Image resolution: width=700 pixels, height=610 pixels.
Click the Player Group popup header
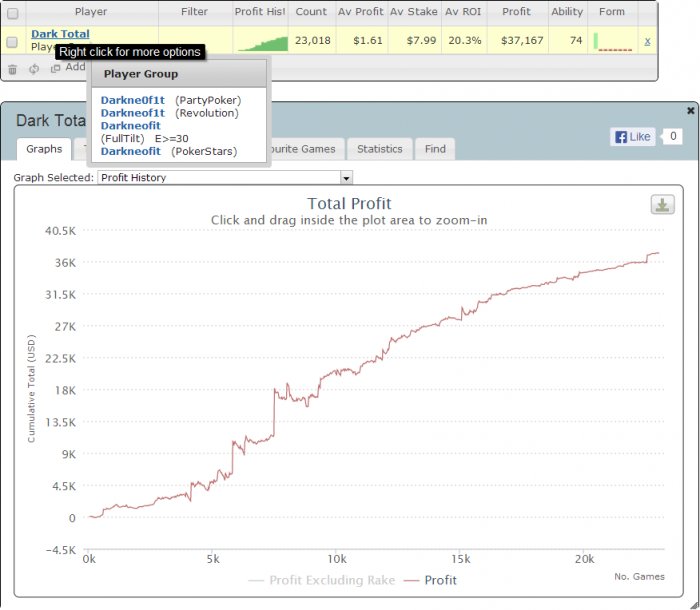click(179, 74)
